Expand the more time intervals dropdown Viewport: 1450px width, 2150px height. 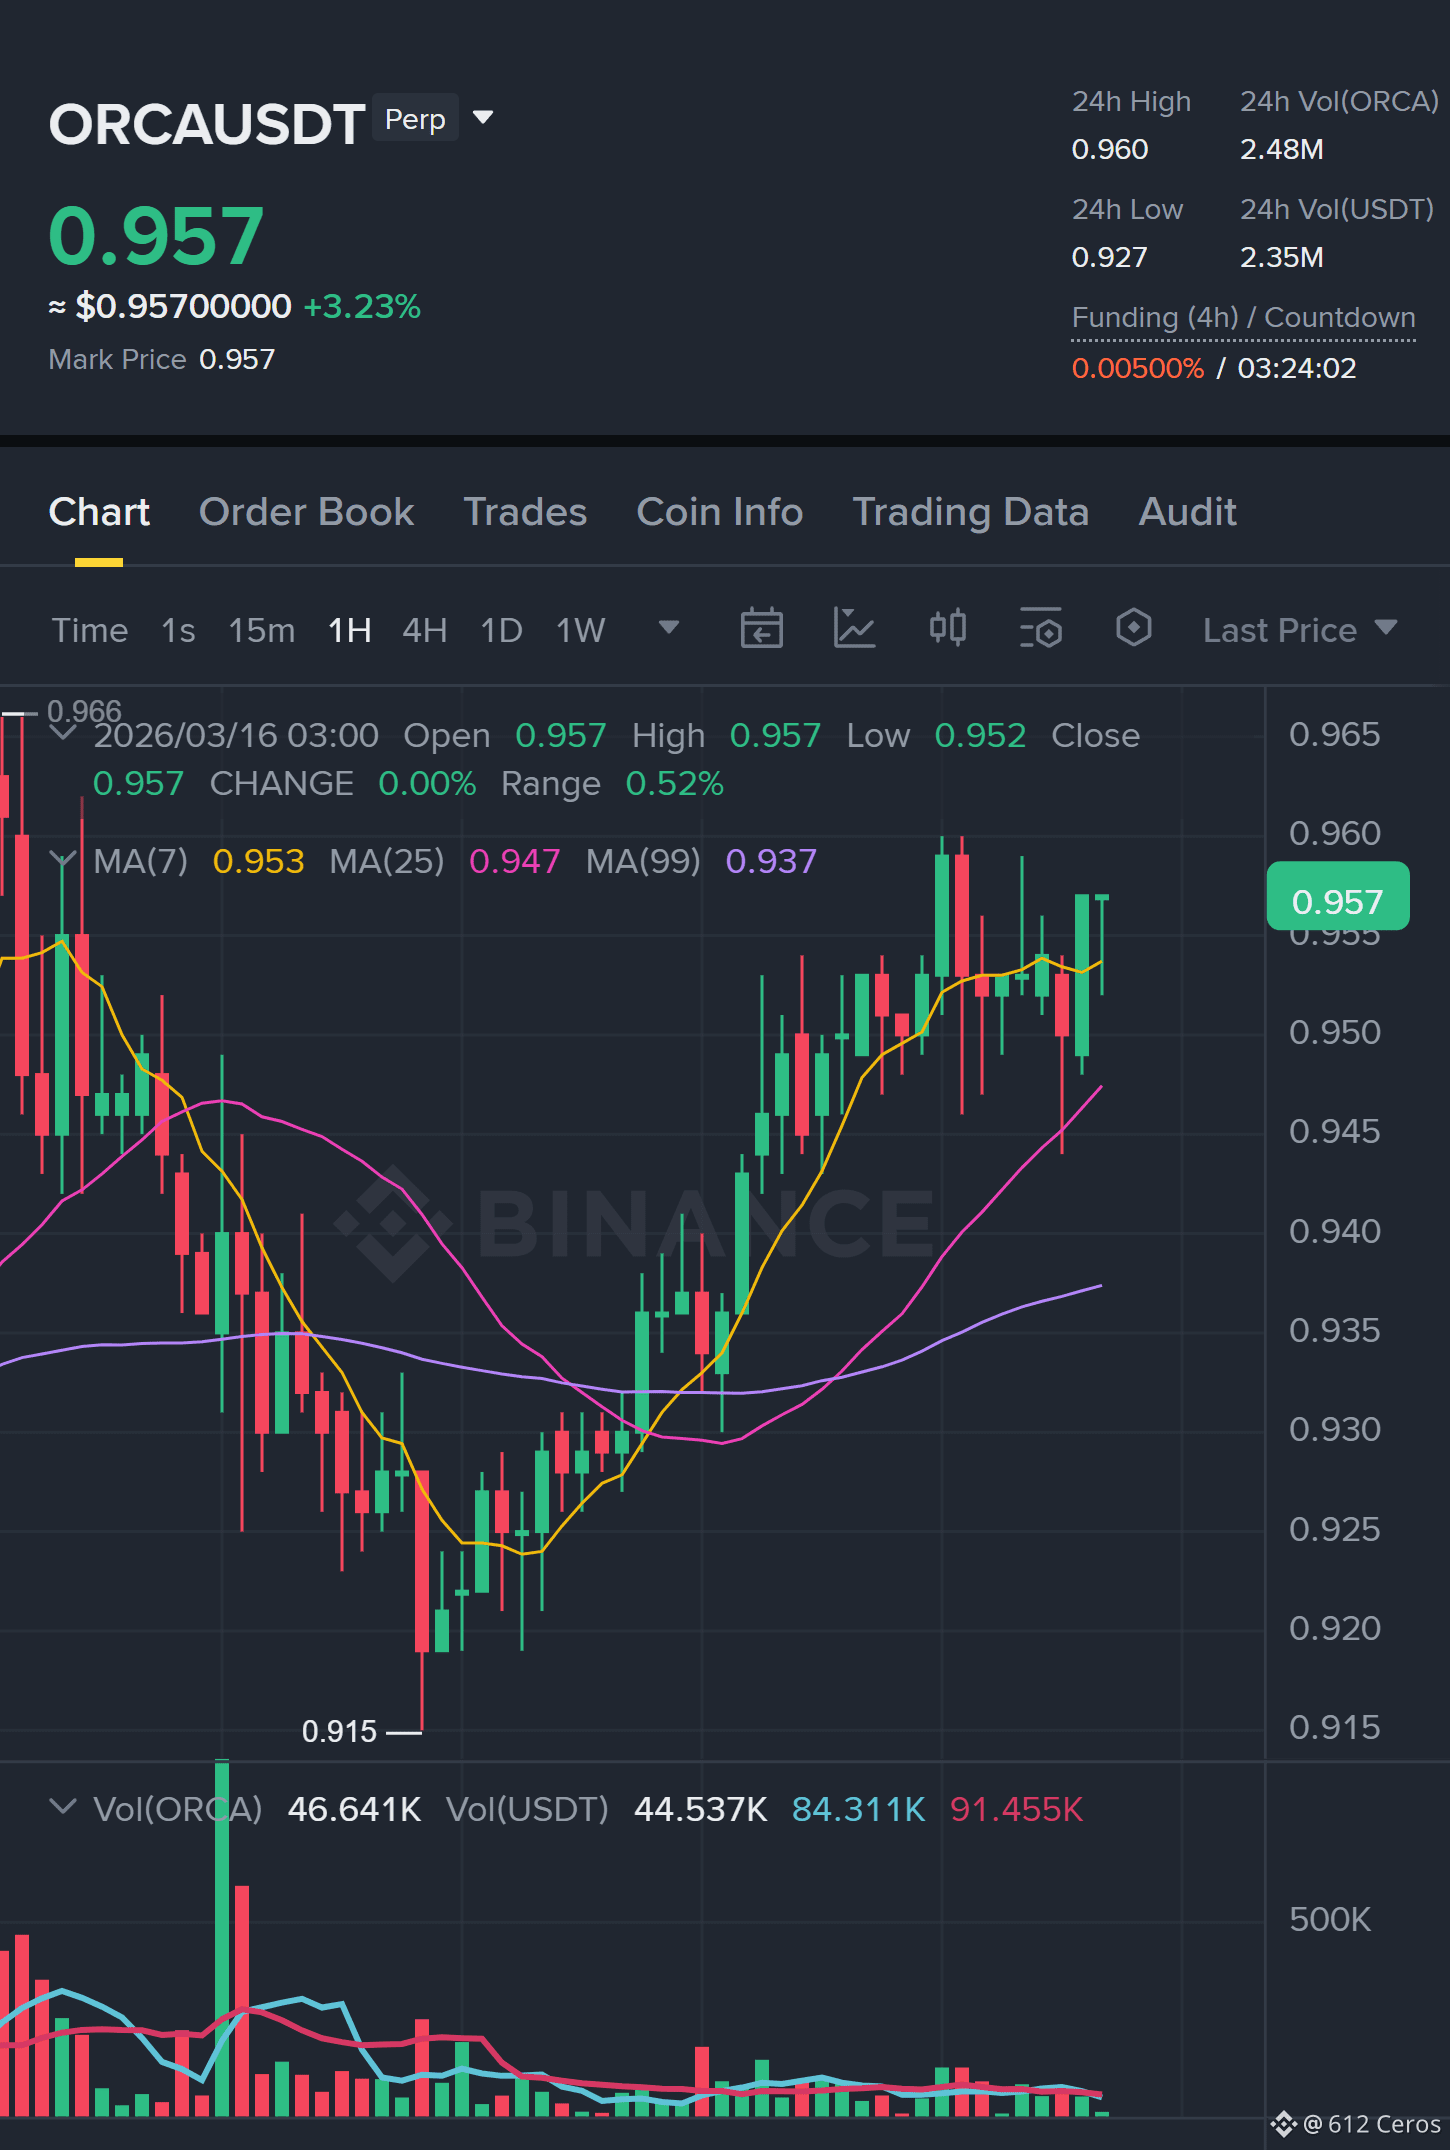[669, 628]
